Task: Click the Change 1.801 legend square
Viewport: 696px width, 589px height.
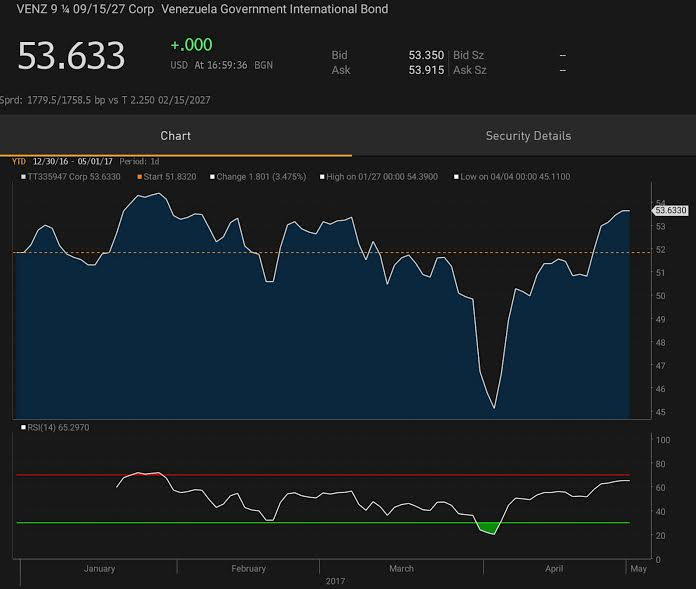Action: [212, 177]
